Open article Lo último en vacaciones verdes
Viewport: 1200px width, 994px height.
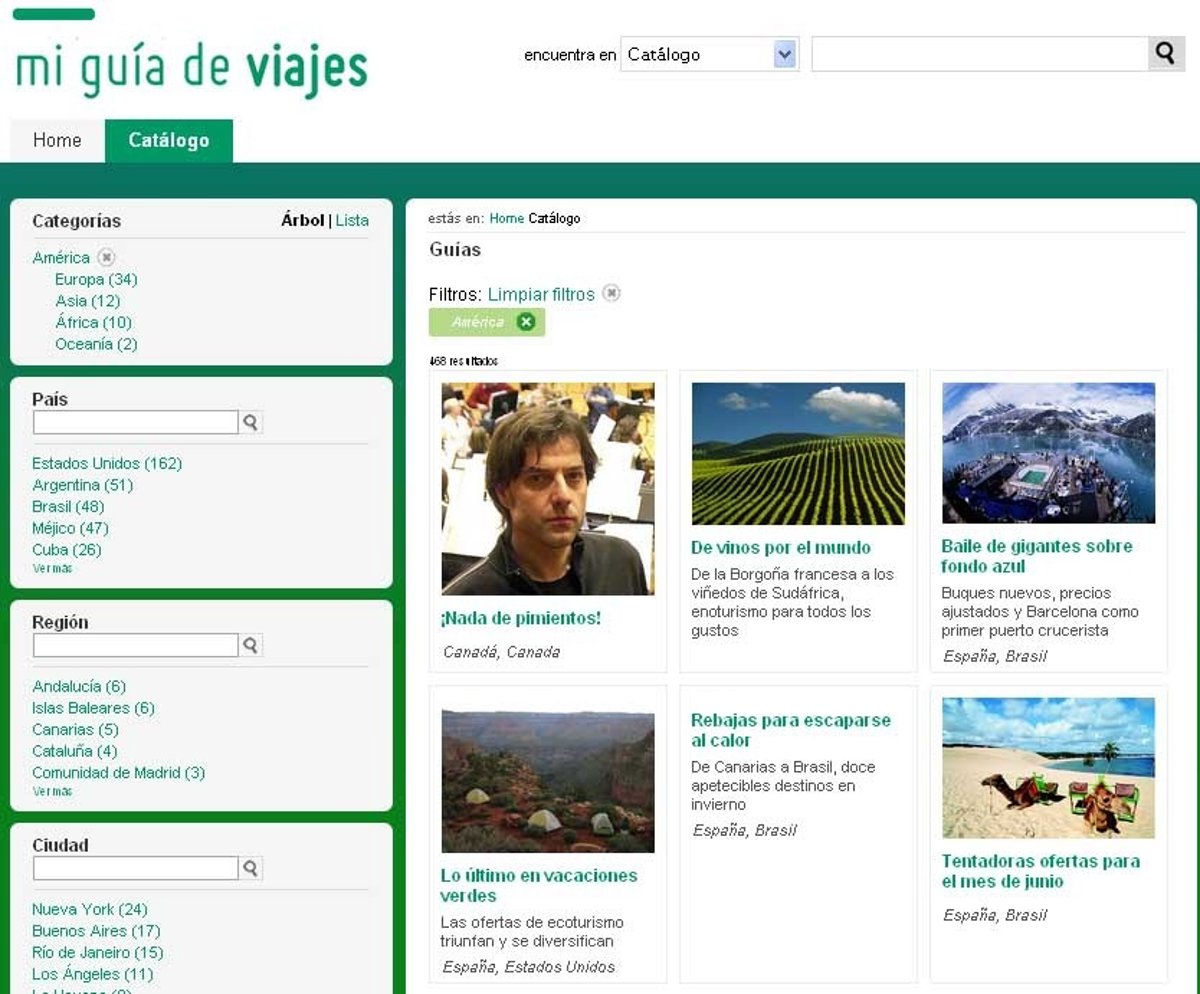point(538,885)
